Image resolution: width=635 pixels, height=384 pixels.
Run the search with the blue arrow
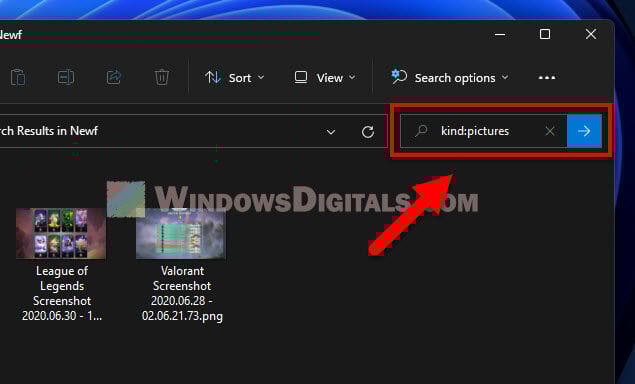coord(584,131)
